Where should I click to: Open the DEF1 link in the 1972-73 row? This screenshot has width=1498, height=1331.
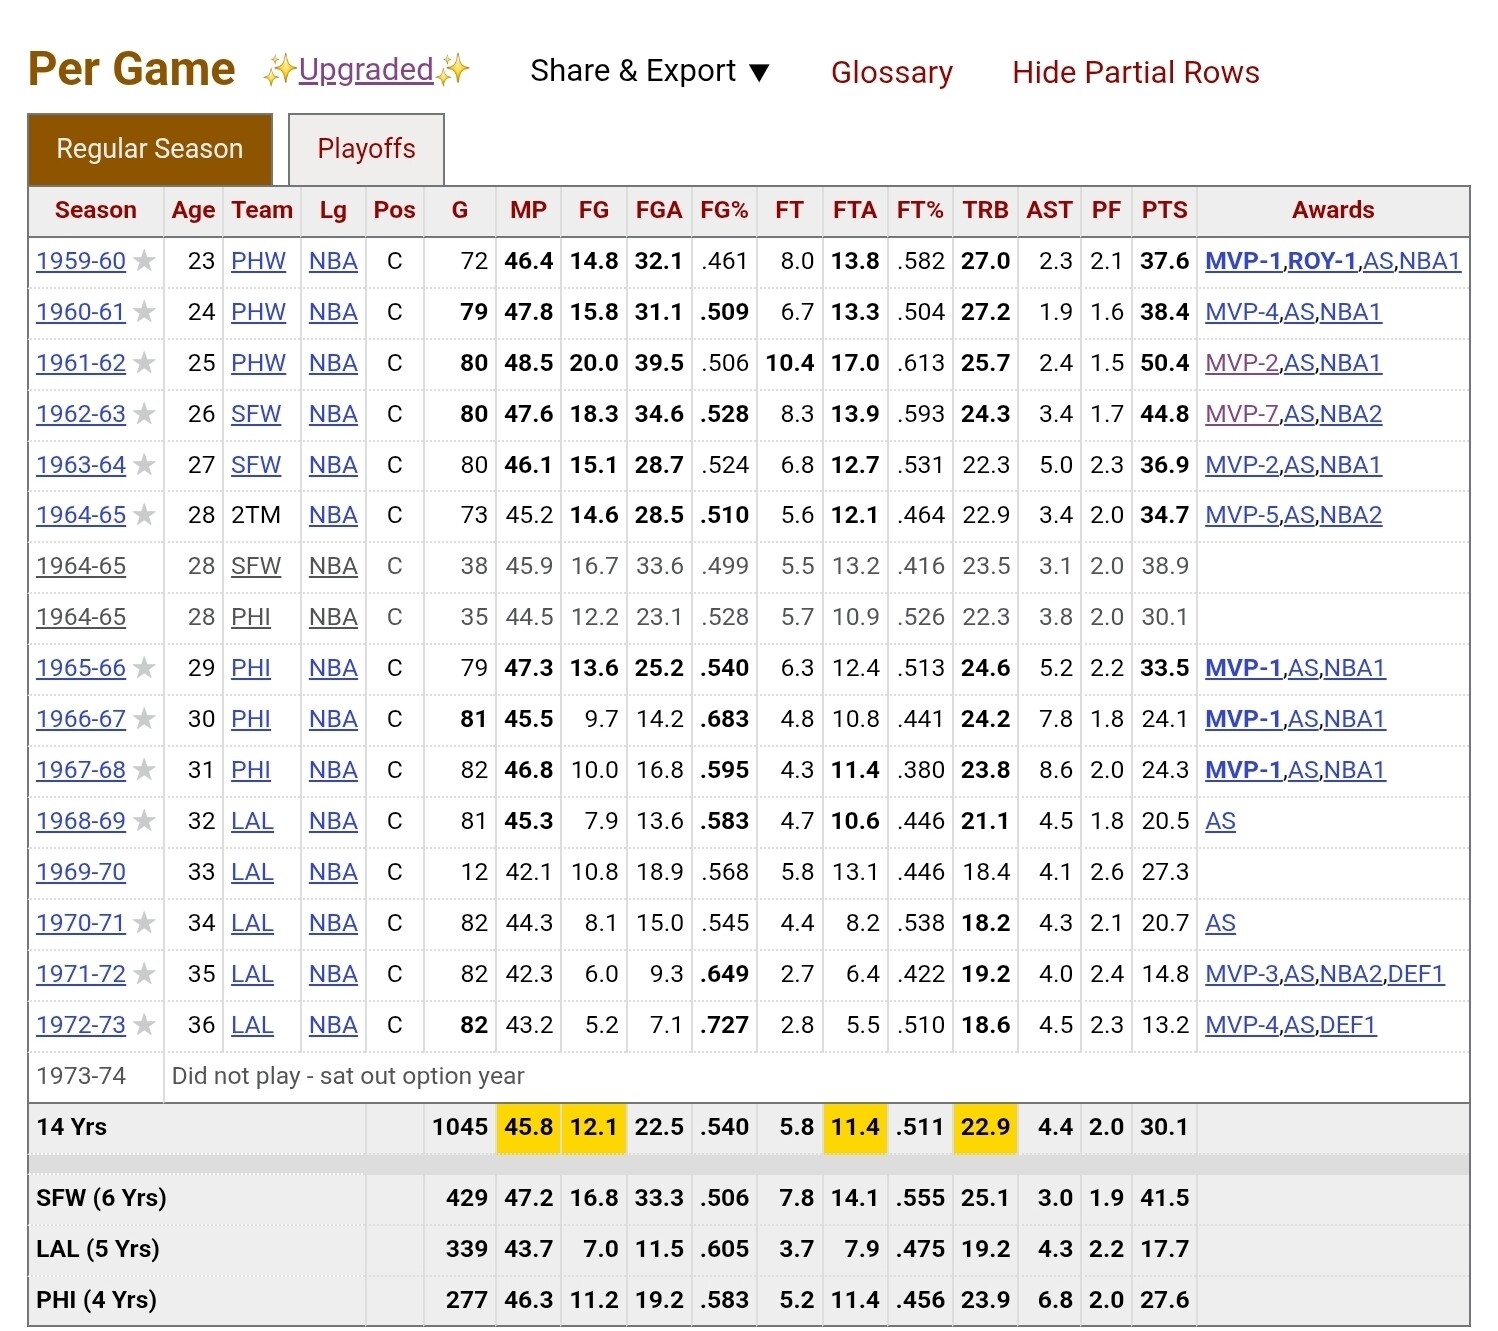(1348, 1025)
